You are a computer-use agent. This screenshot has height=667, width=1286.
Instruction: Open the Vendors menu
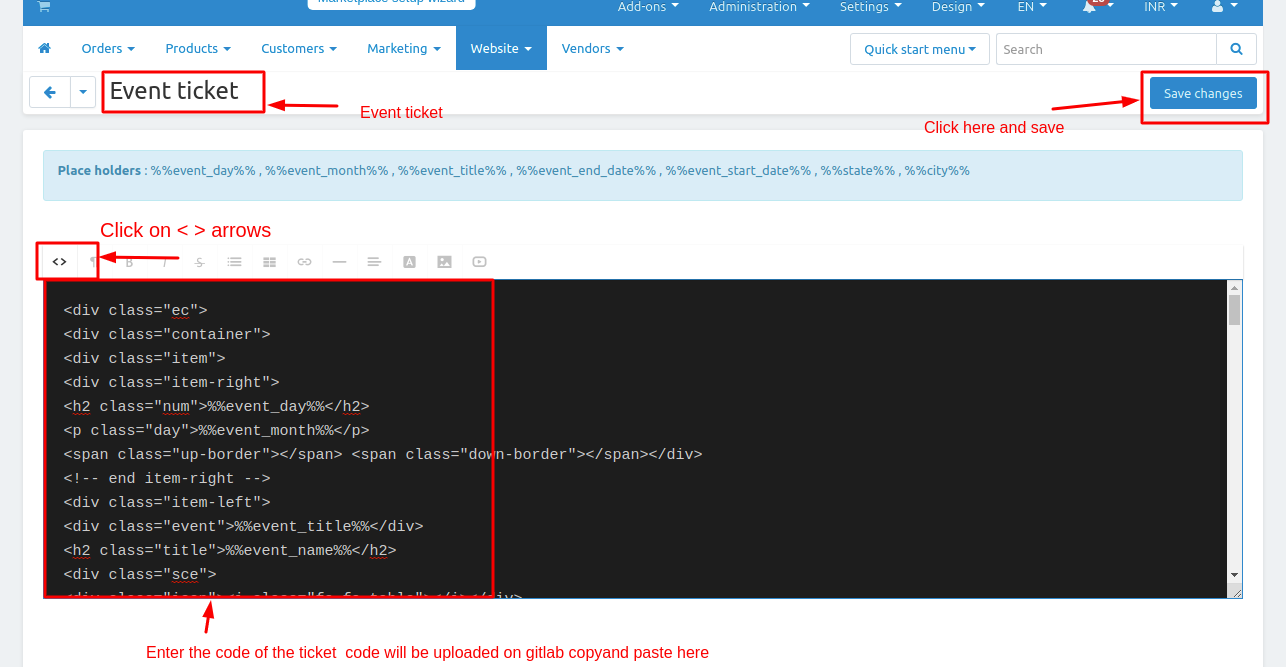[x=592, y=49]
